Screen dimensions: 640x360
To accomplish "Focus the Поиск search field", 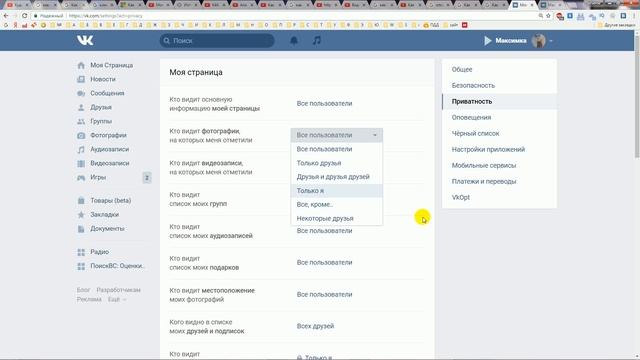I will pyautogui.click(x=217, y=40).
